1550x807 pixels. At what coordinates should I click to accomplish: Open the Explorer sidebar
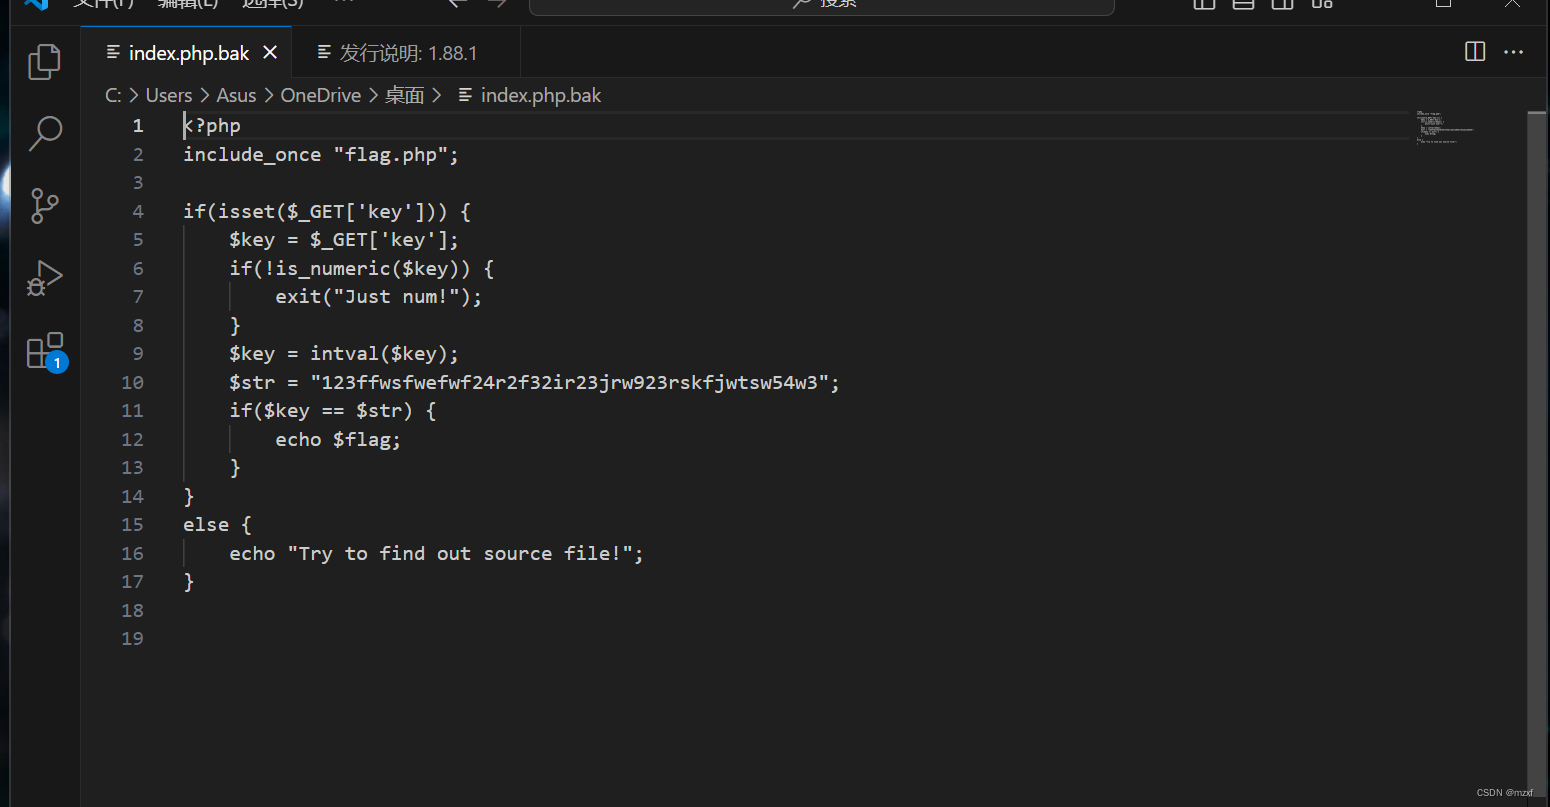point(44,61)
